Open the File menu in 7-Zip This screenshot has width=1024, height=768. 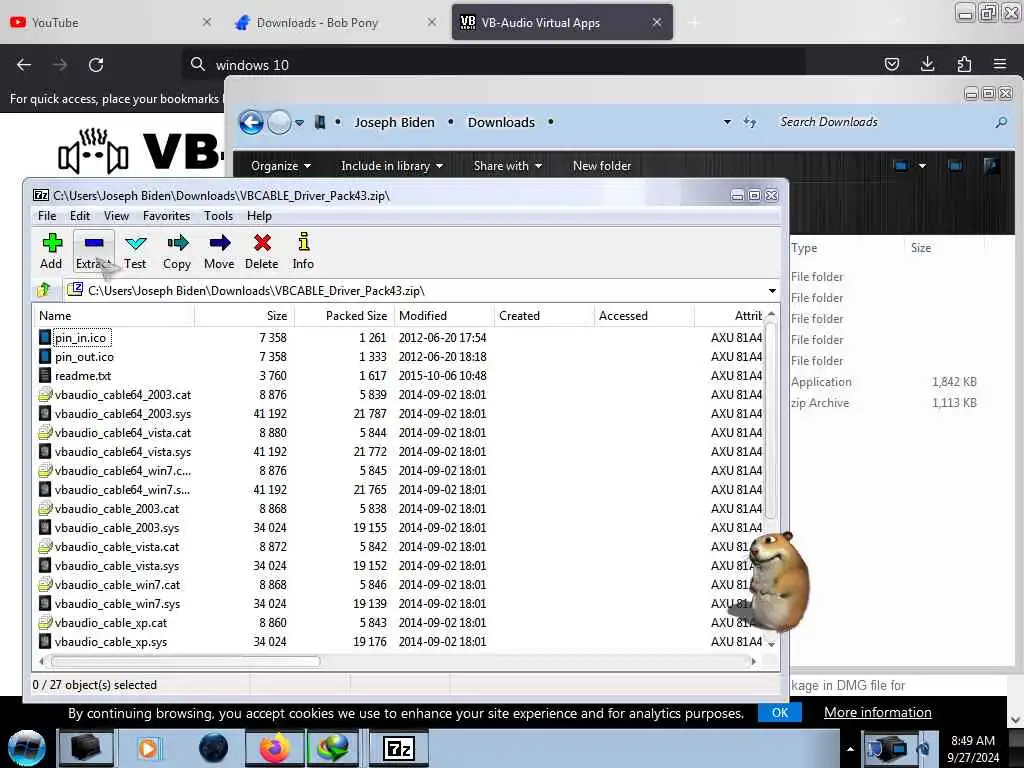tap(47, 216)
